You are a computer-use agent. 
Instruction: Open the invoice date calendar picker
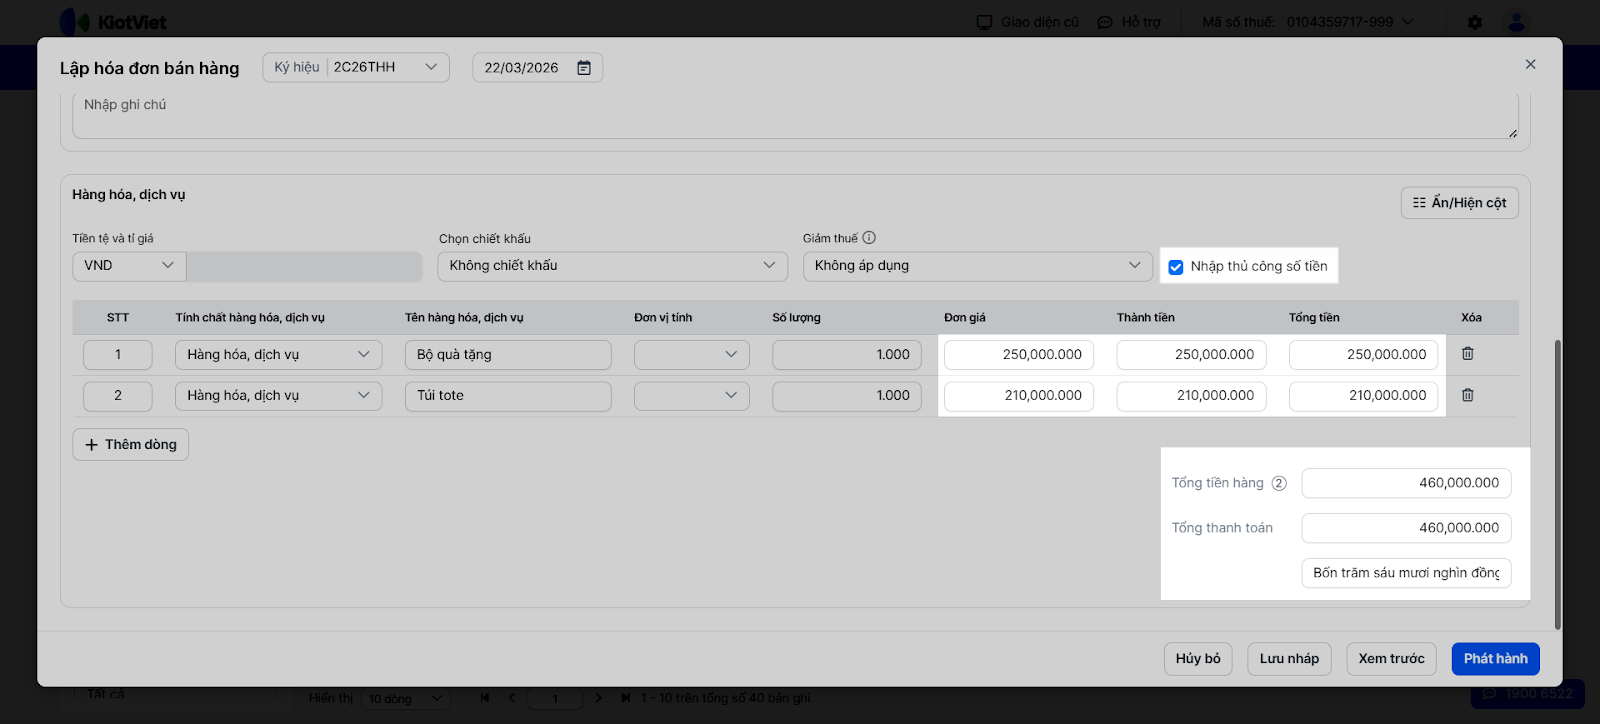pos(584,68)
